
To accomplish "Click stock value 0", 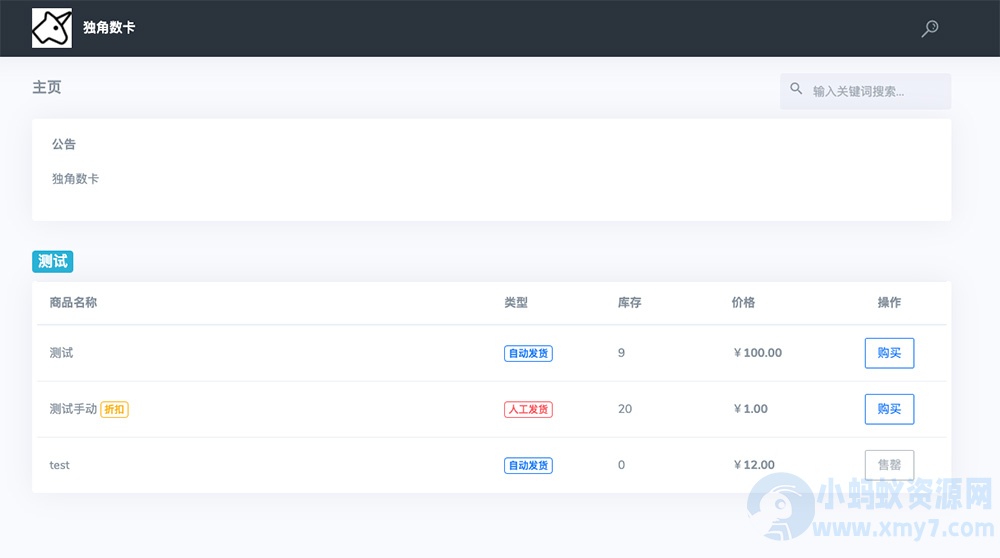I will click(x=621, y=465).
